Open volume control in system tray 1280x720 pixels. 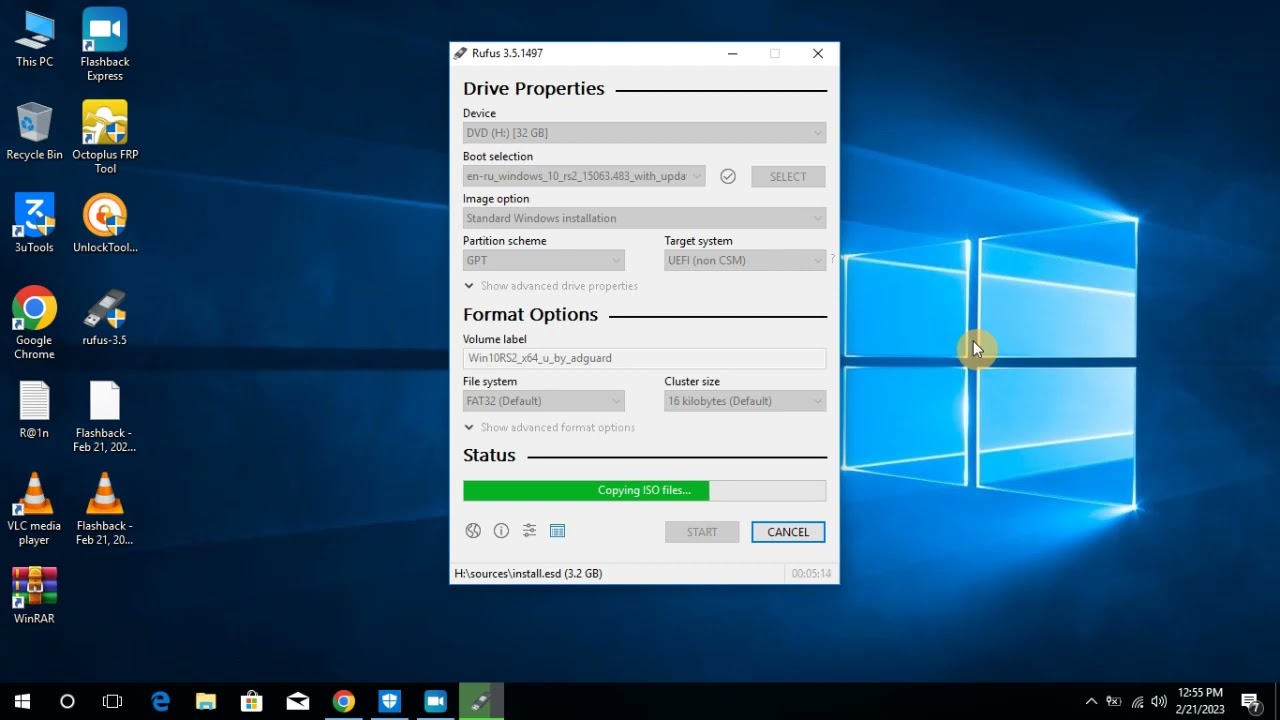pos(1159,701)
